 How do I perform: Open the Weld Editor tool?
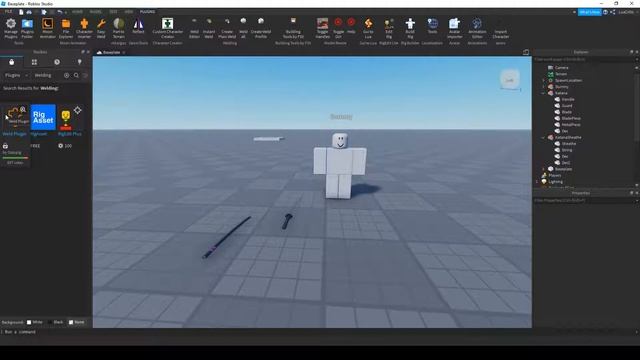[x=194, y=28]
